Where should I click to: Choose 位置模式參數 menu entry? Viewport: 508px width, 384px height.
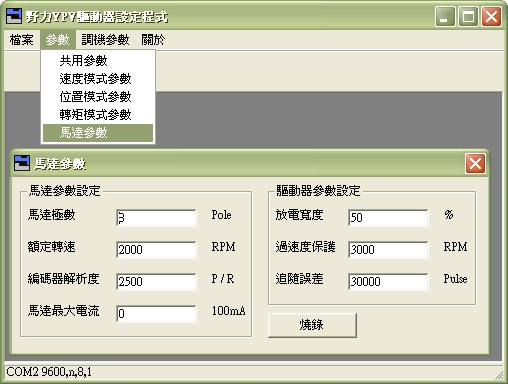click(x=98, y=97)
